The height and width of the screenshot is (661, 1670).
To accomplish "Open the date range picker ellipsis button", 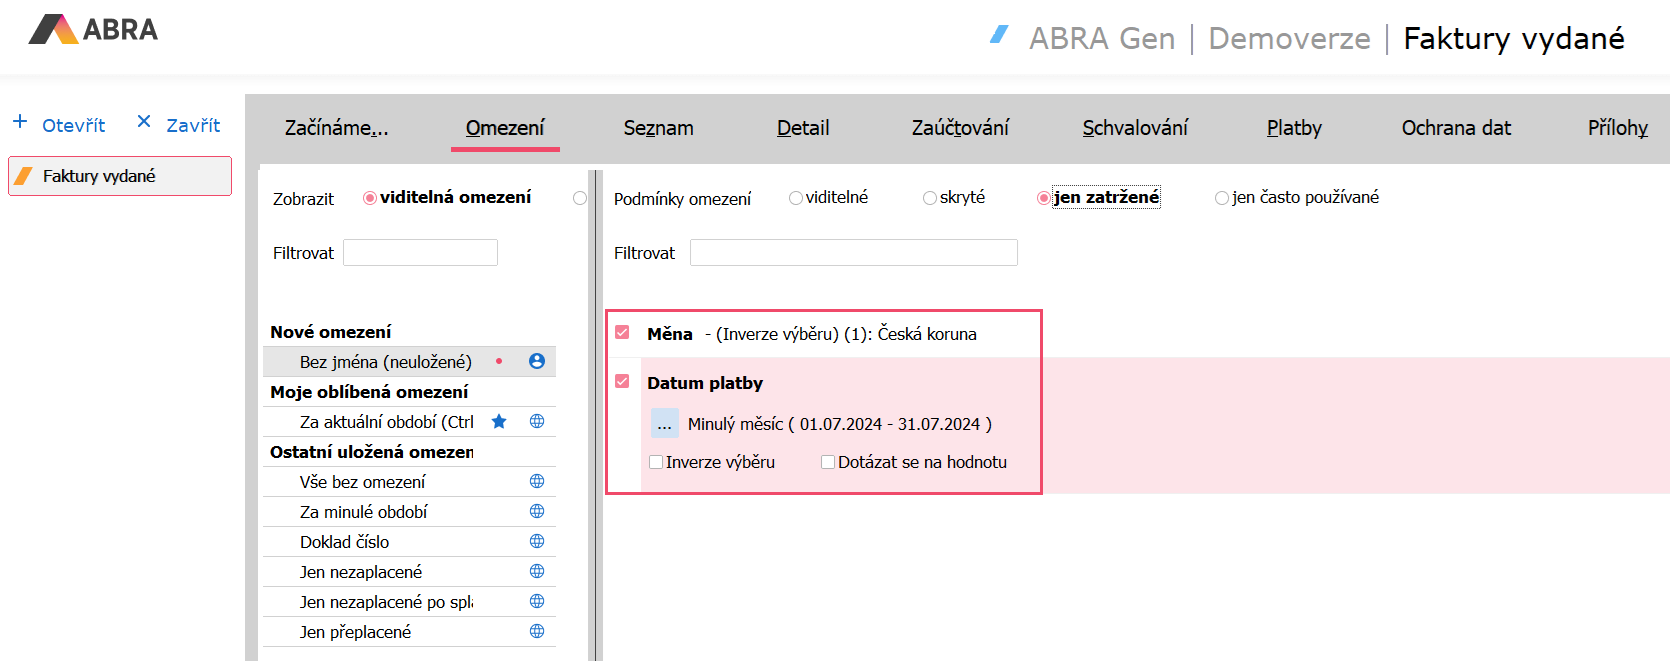I will 664,424.
